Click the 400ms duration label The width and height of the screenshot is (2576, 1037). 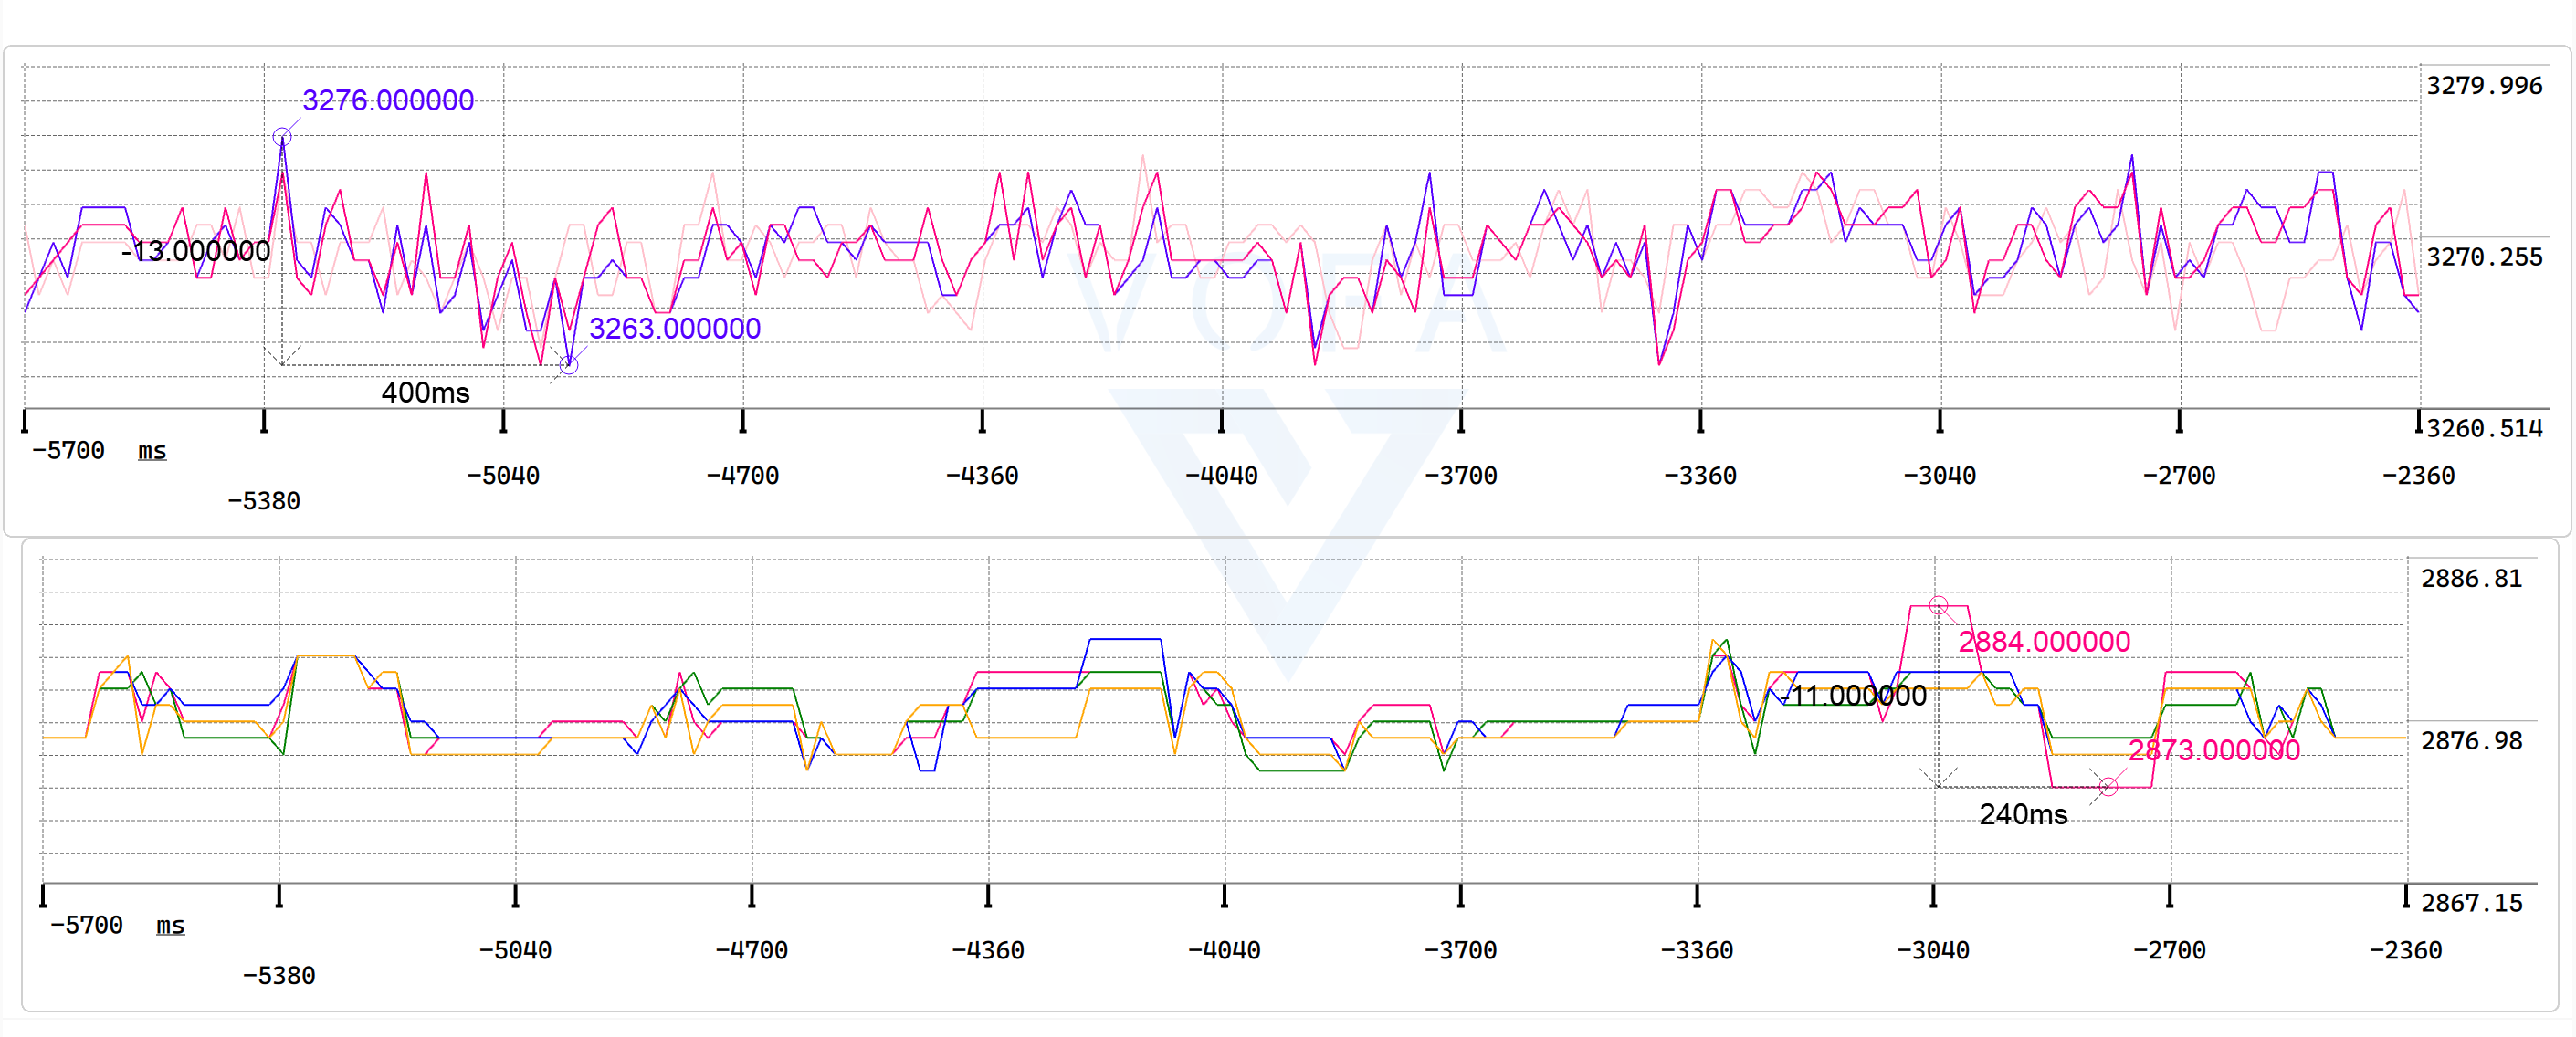tap(425, 392)
